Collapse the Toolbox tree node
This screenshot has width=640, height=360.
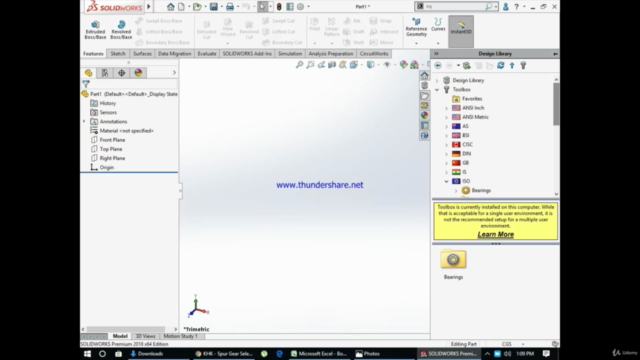coord(437,89)
